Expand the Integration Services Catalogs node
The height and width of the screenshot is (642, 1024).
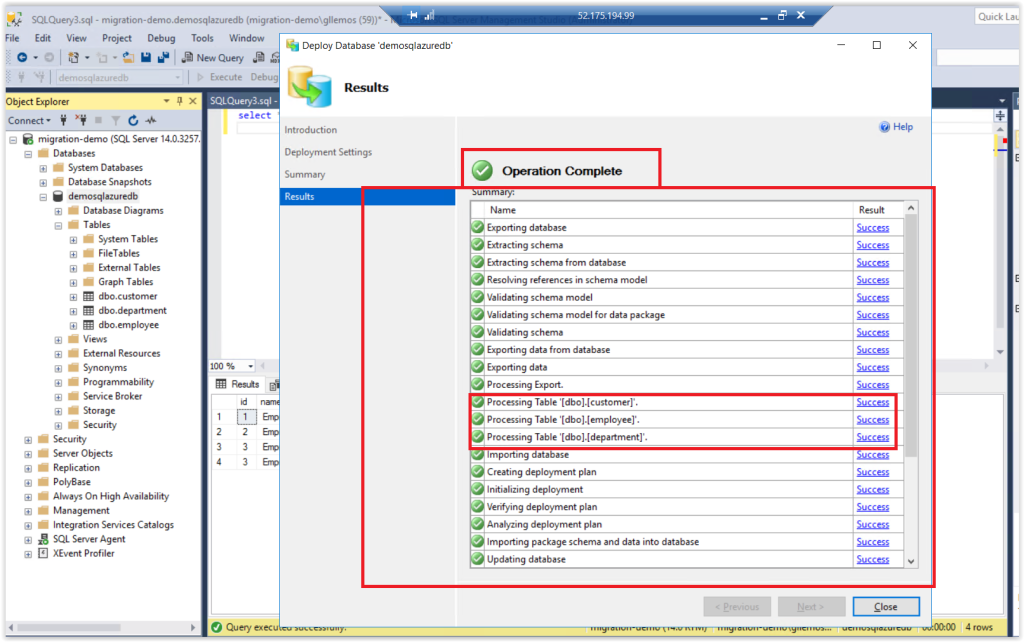click(x=28, y=526)
